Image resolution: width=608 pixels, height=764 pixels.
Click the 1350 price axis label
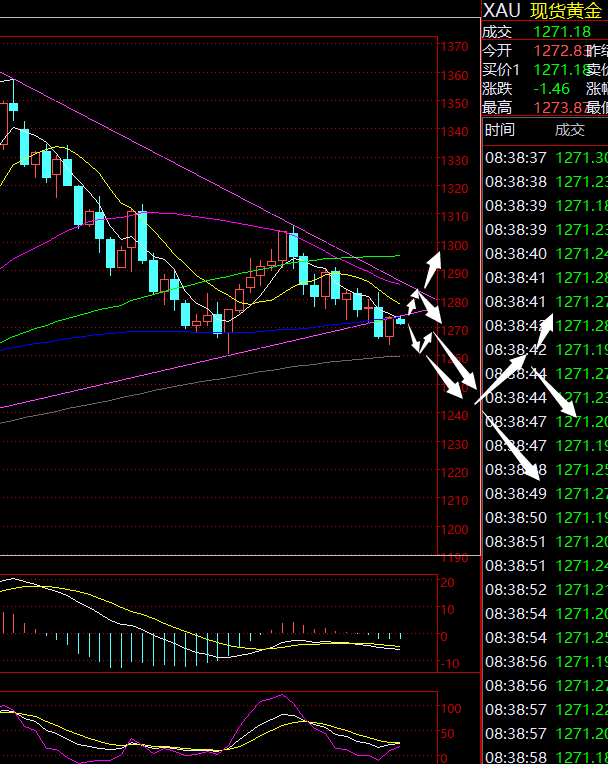tap(455, 104)
